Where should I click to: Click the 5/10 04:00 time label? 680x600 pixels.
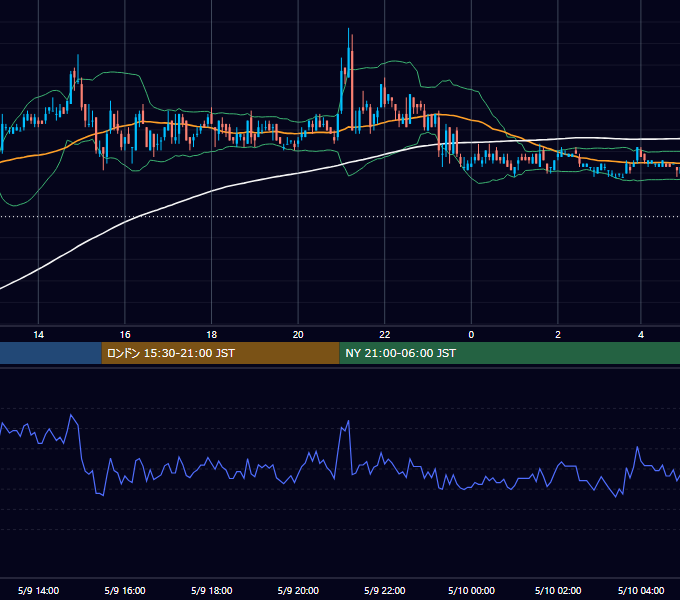tap(641, 590)
